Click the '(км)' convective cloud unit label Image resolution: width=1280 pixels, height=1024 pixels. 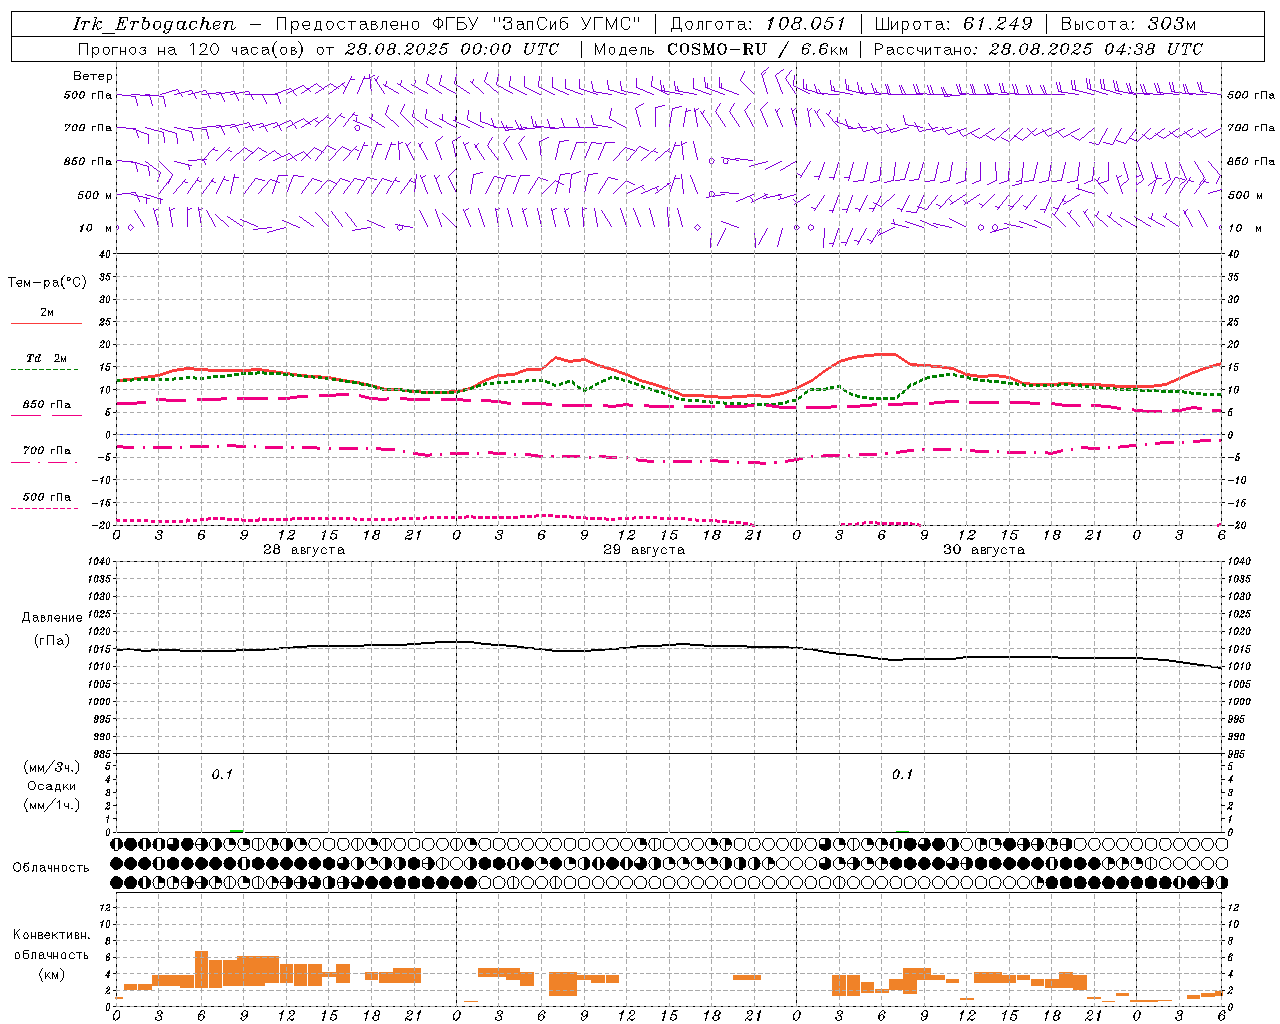[x=52, y=974]
